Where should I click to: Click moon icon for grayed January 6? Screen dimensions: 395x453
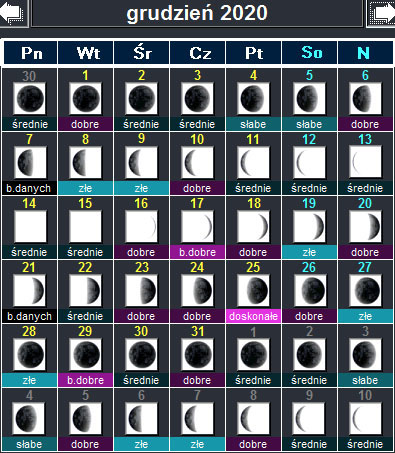point(141,419)
